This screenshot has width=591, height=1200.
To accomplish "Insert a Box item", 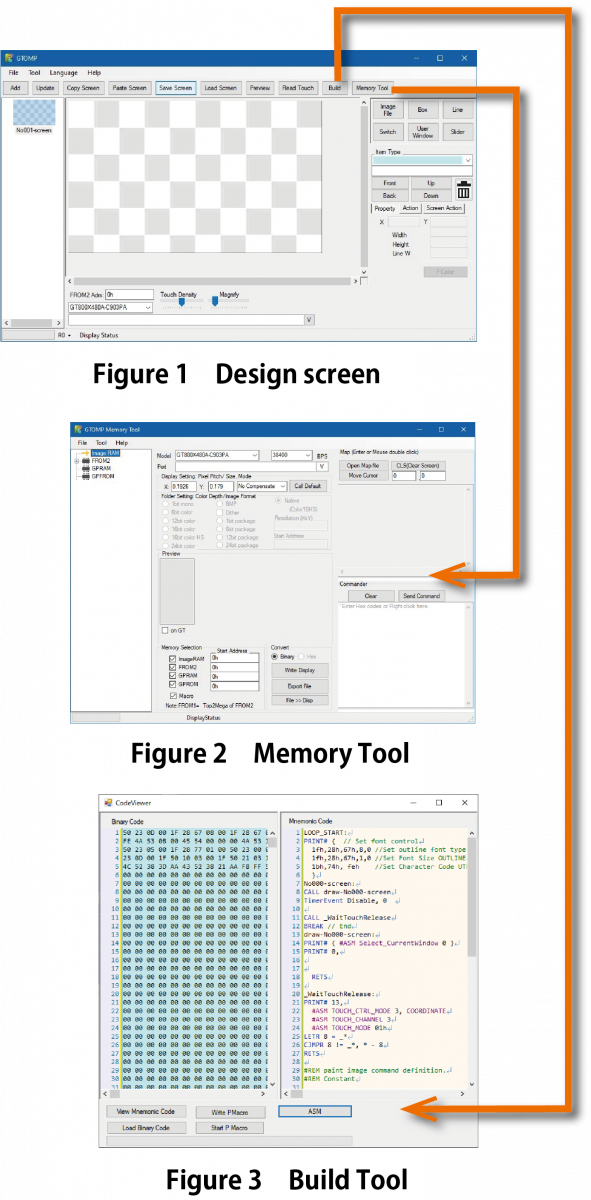I will pyautogui.click(x=423, y=110).
